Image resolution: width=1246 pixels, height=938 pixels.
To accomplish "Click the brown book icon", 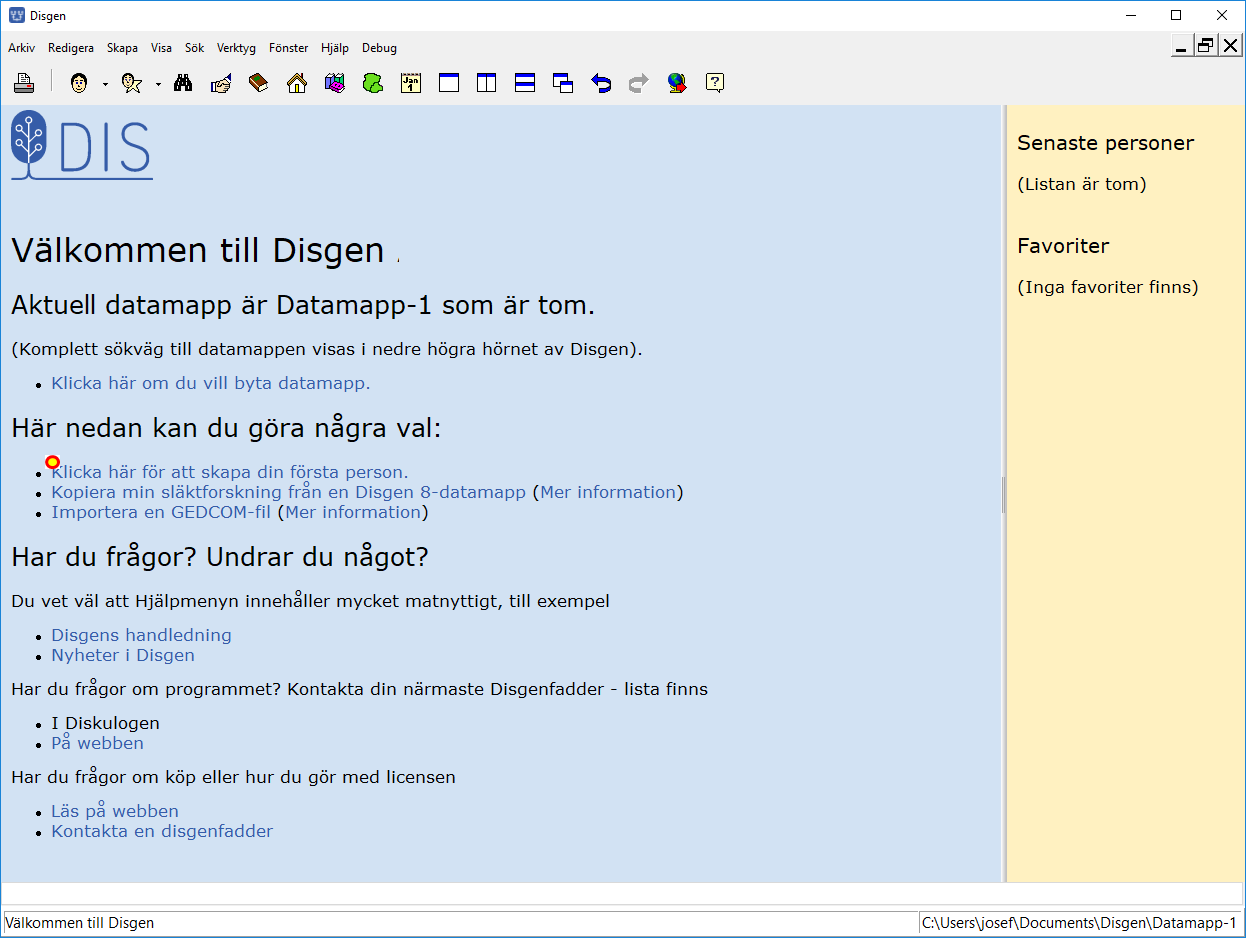I will point(259,83).
